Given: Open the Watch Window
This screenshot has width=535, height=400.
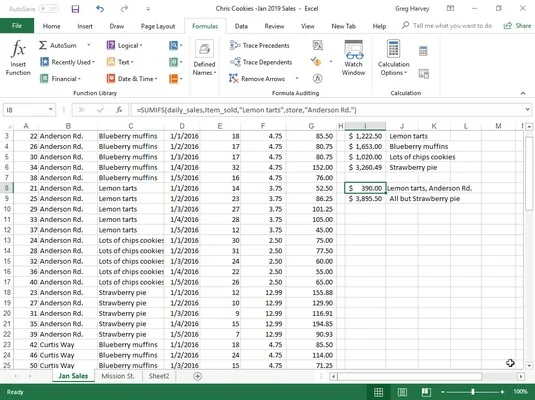Looking at the screenshot, I should pyautogui.click(x=353, y=57).
